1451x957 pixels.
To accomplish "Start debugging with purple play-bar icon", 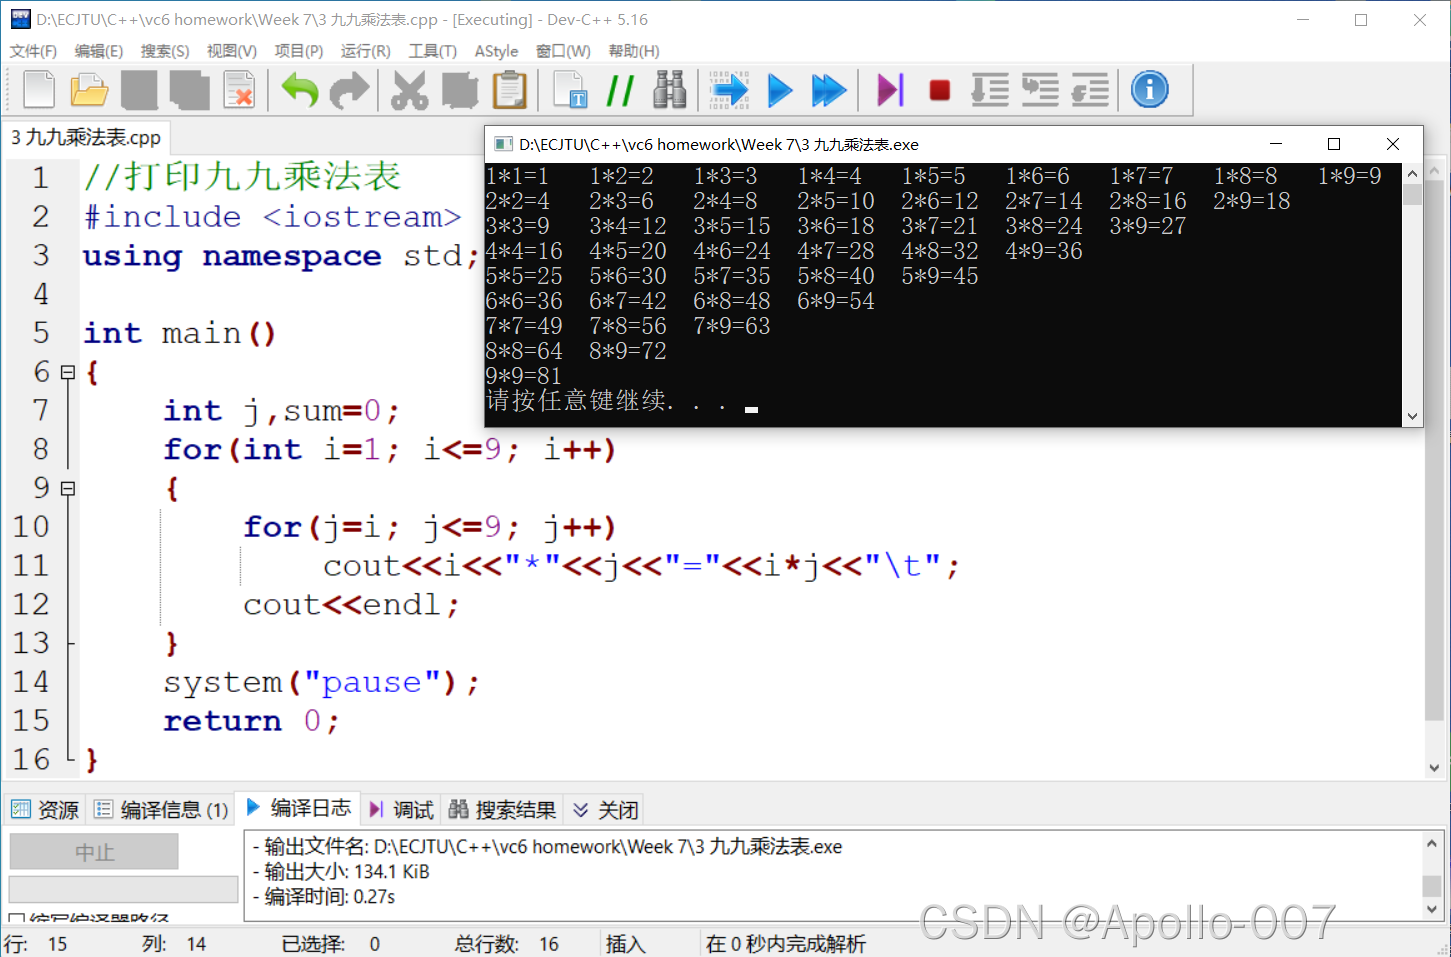I will tap(890, 90).
